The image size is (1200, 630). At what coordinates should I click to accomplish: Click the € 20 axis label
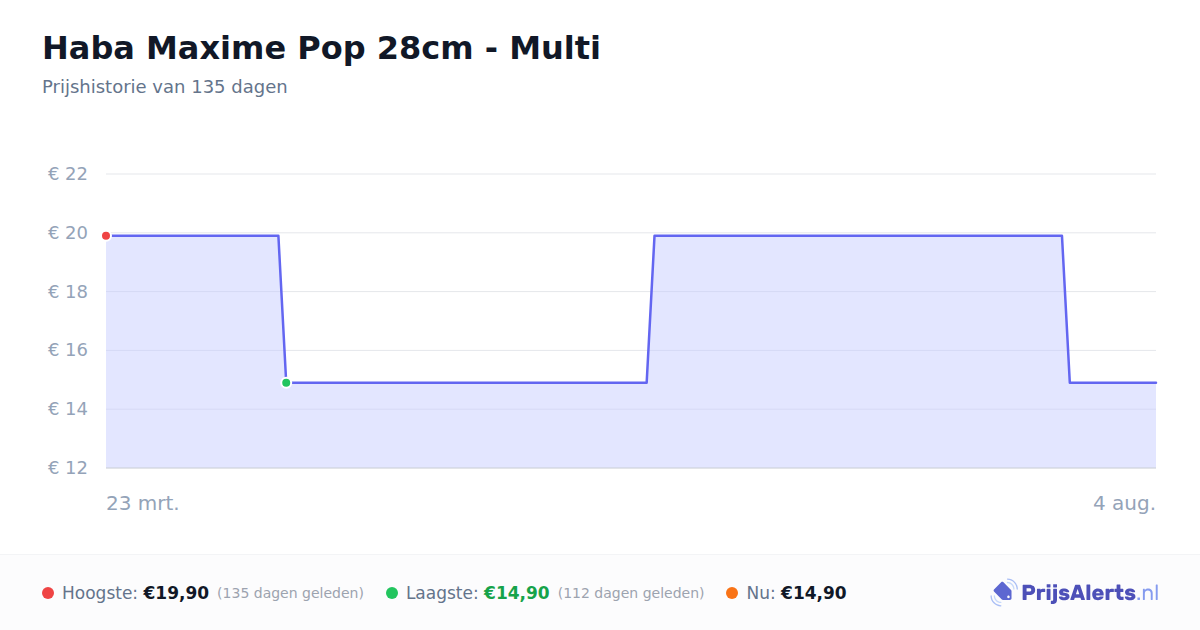pos(68,233)
